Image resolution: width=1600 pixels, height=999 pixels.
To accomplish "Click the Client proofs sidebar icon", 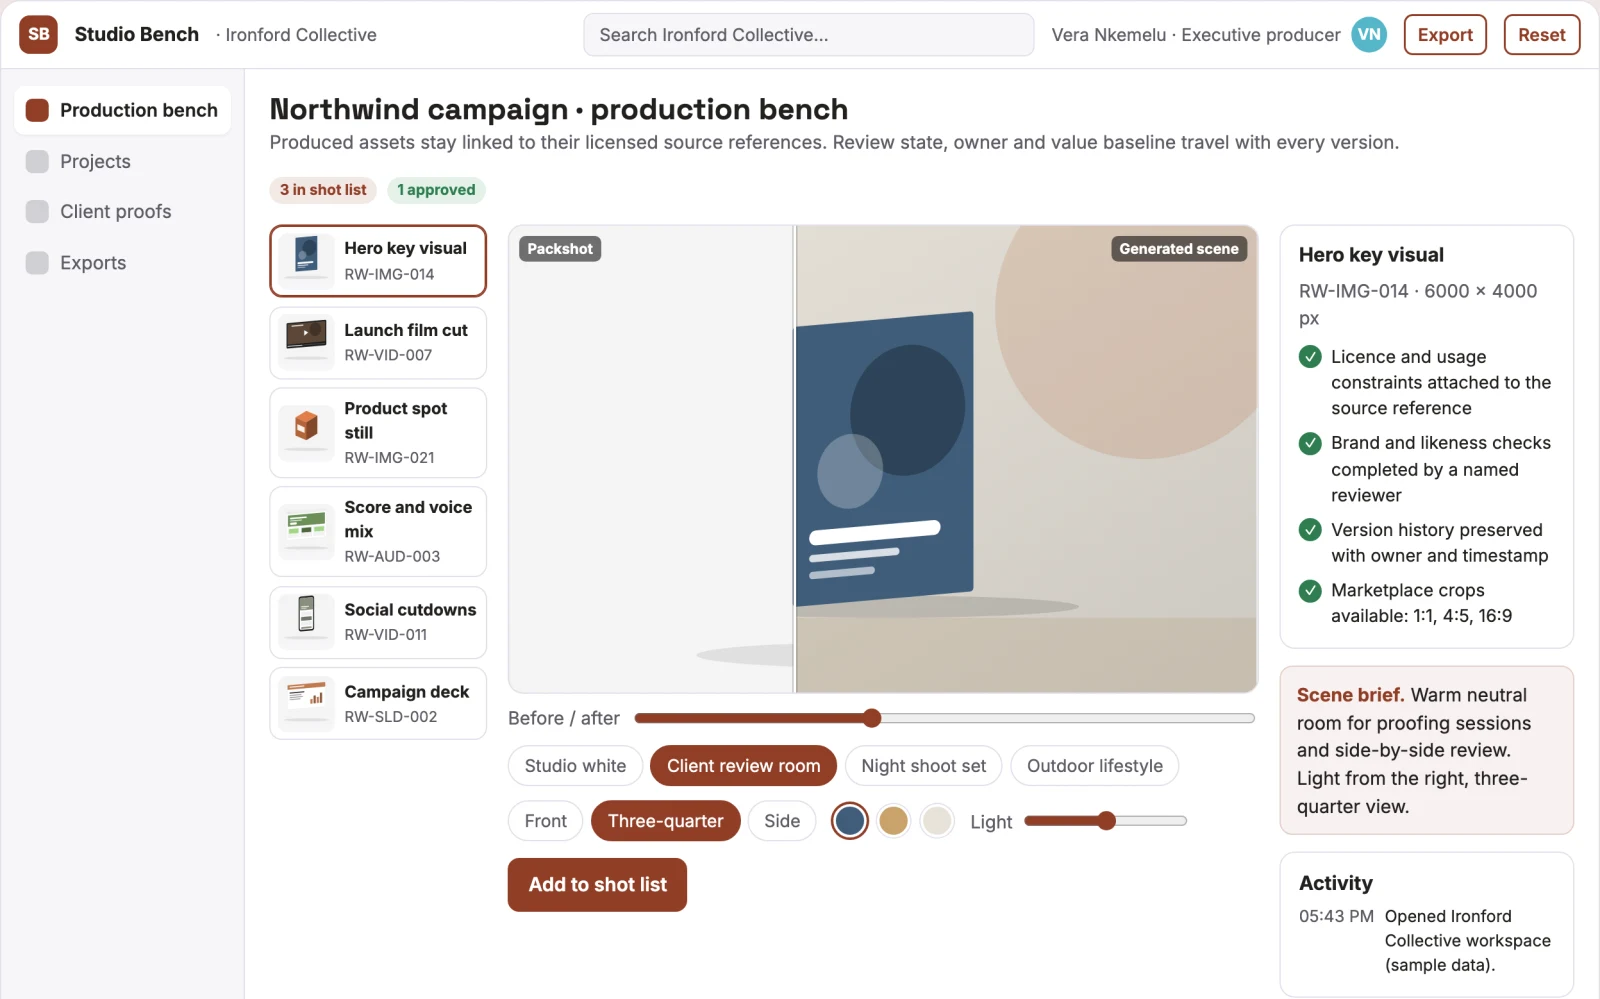I will pos(37,211).
